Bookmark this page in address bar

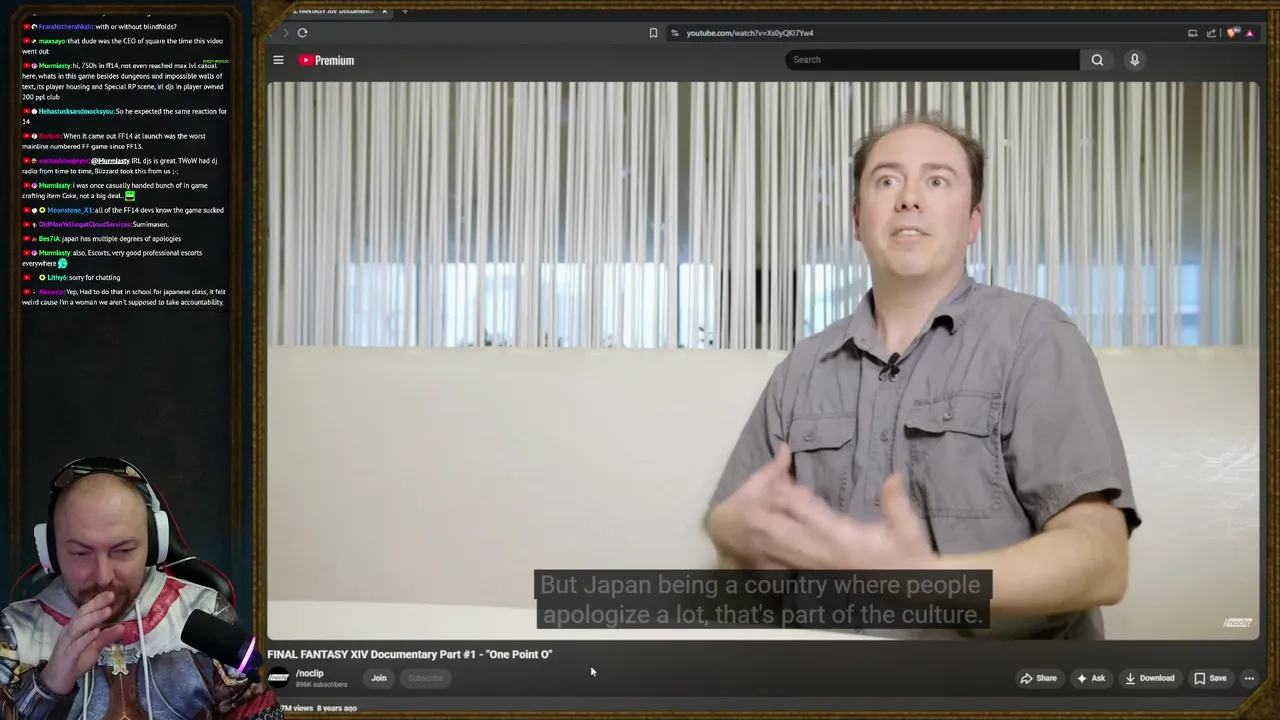653,33
